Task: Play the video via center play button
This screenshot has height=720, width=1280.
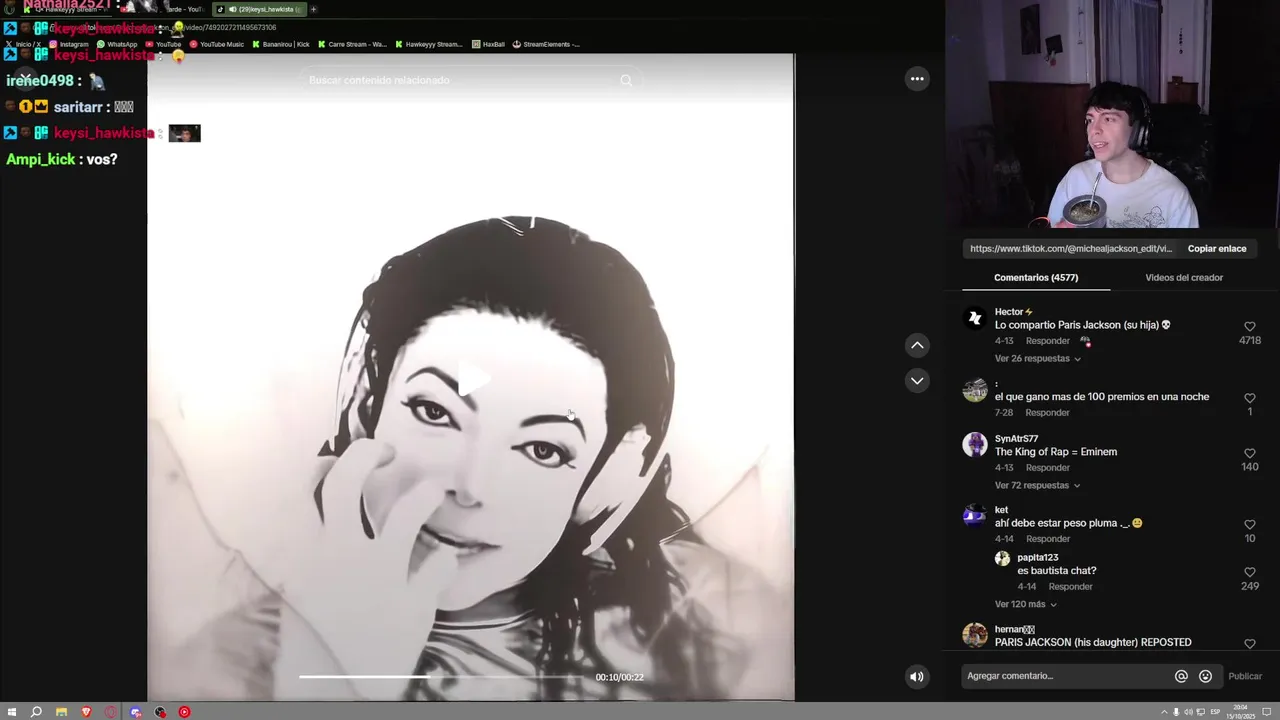Action: click(472, 380)
